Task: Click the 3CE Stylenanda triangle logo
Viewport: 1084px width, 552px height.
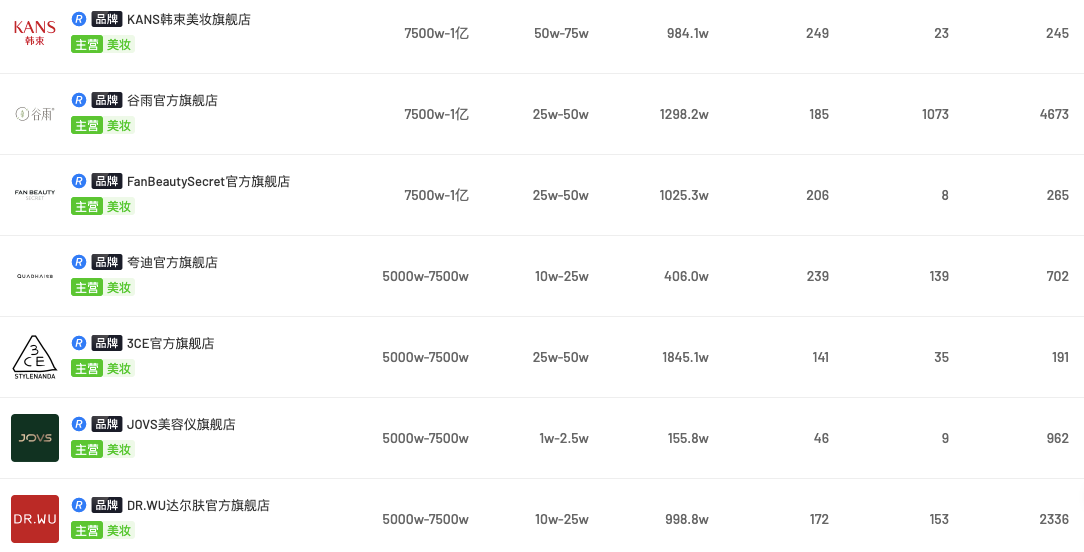Action: tap(35, 357)
